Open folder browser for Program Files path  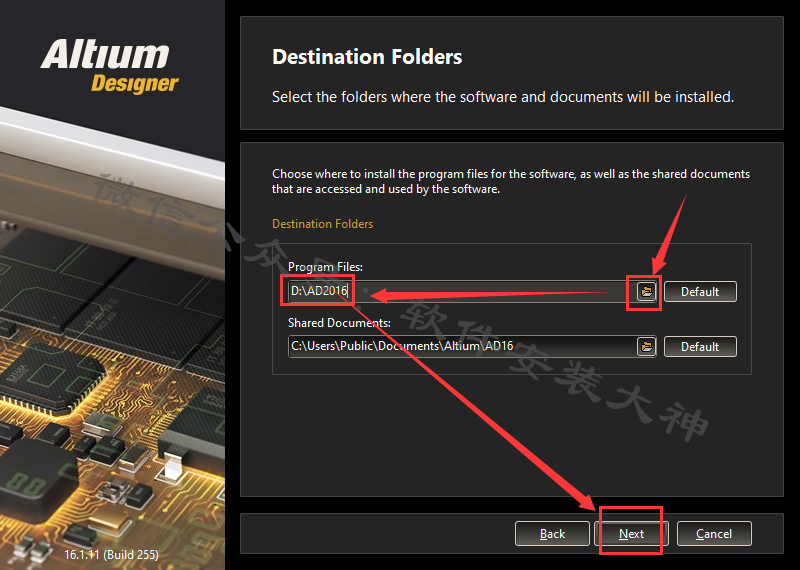point(646,291)
